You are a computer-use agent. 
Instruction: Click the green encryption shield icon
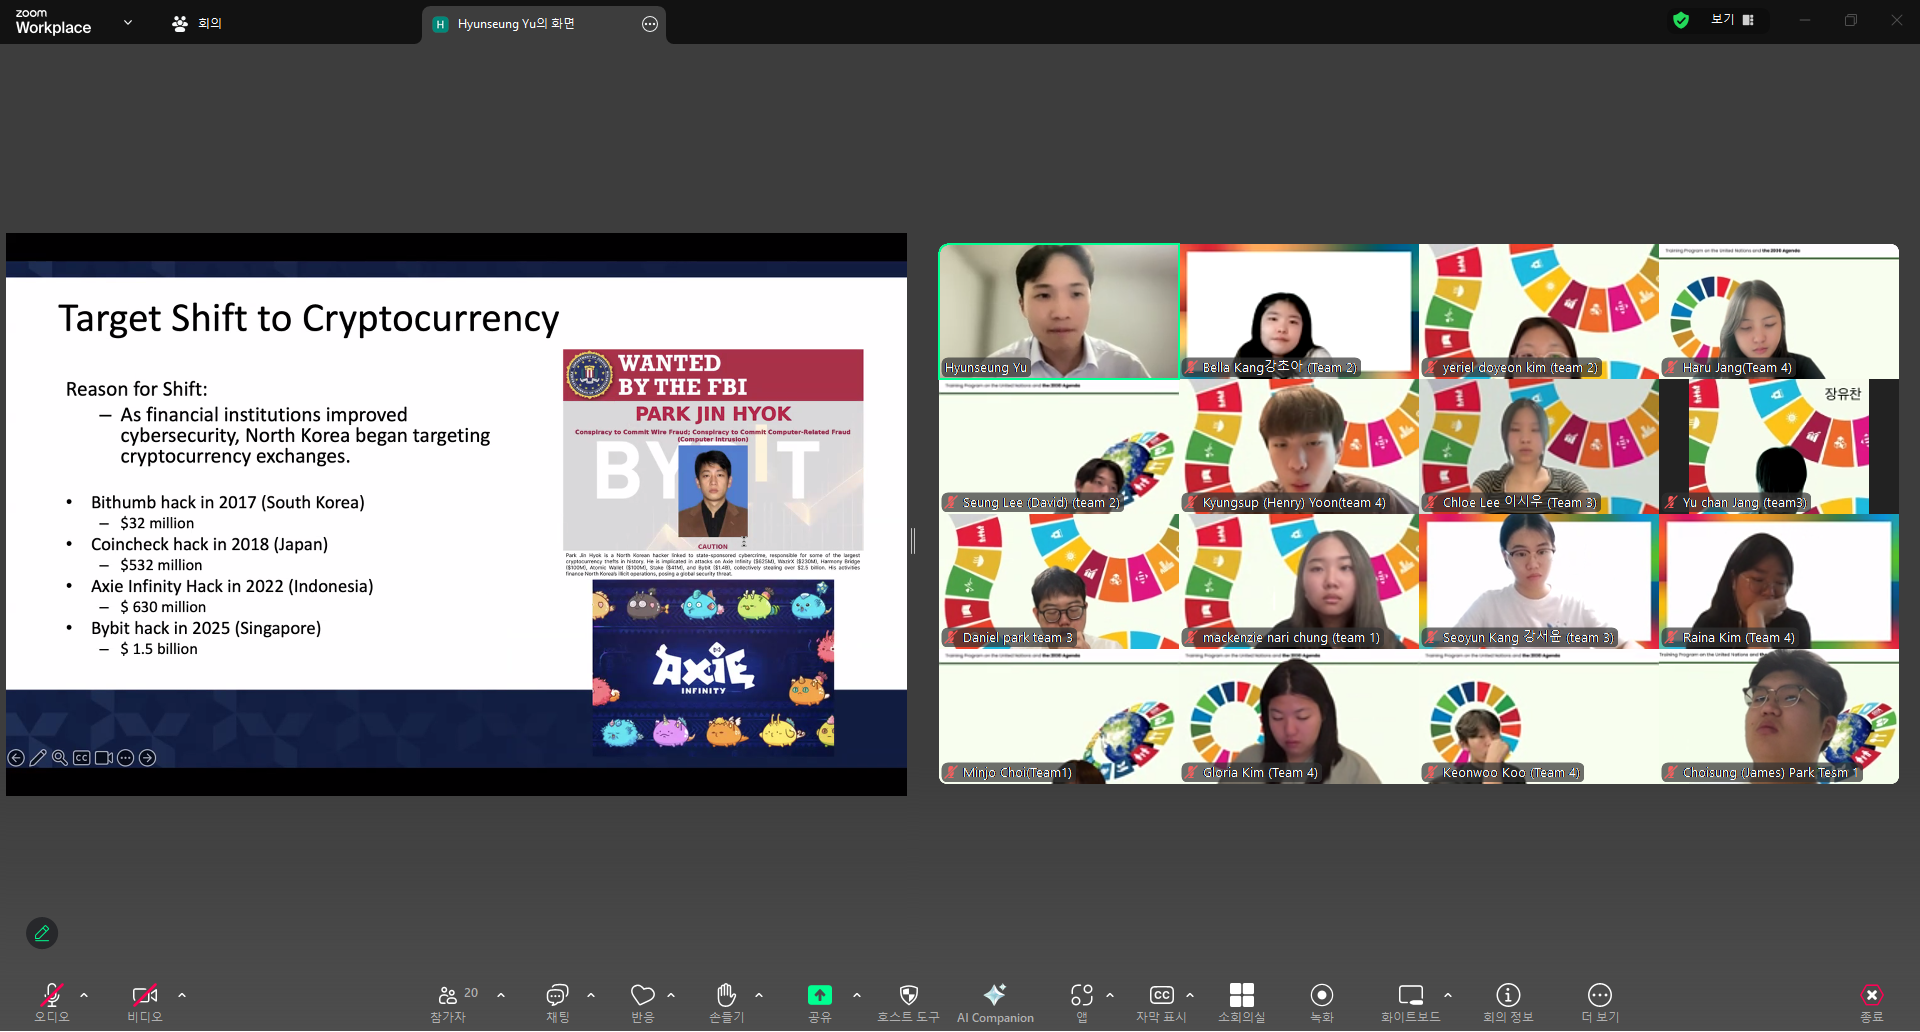click(1681, 20)
